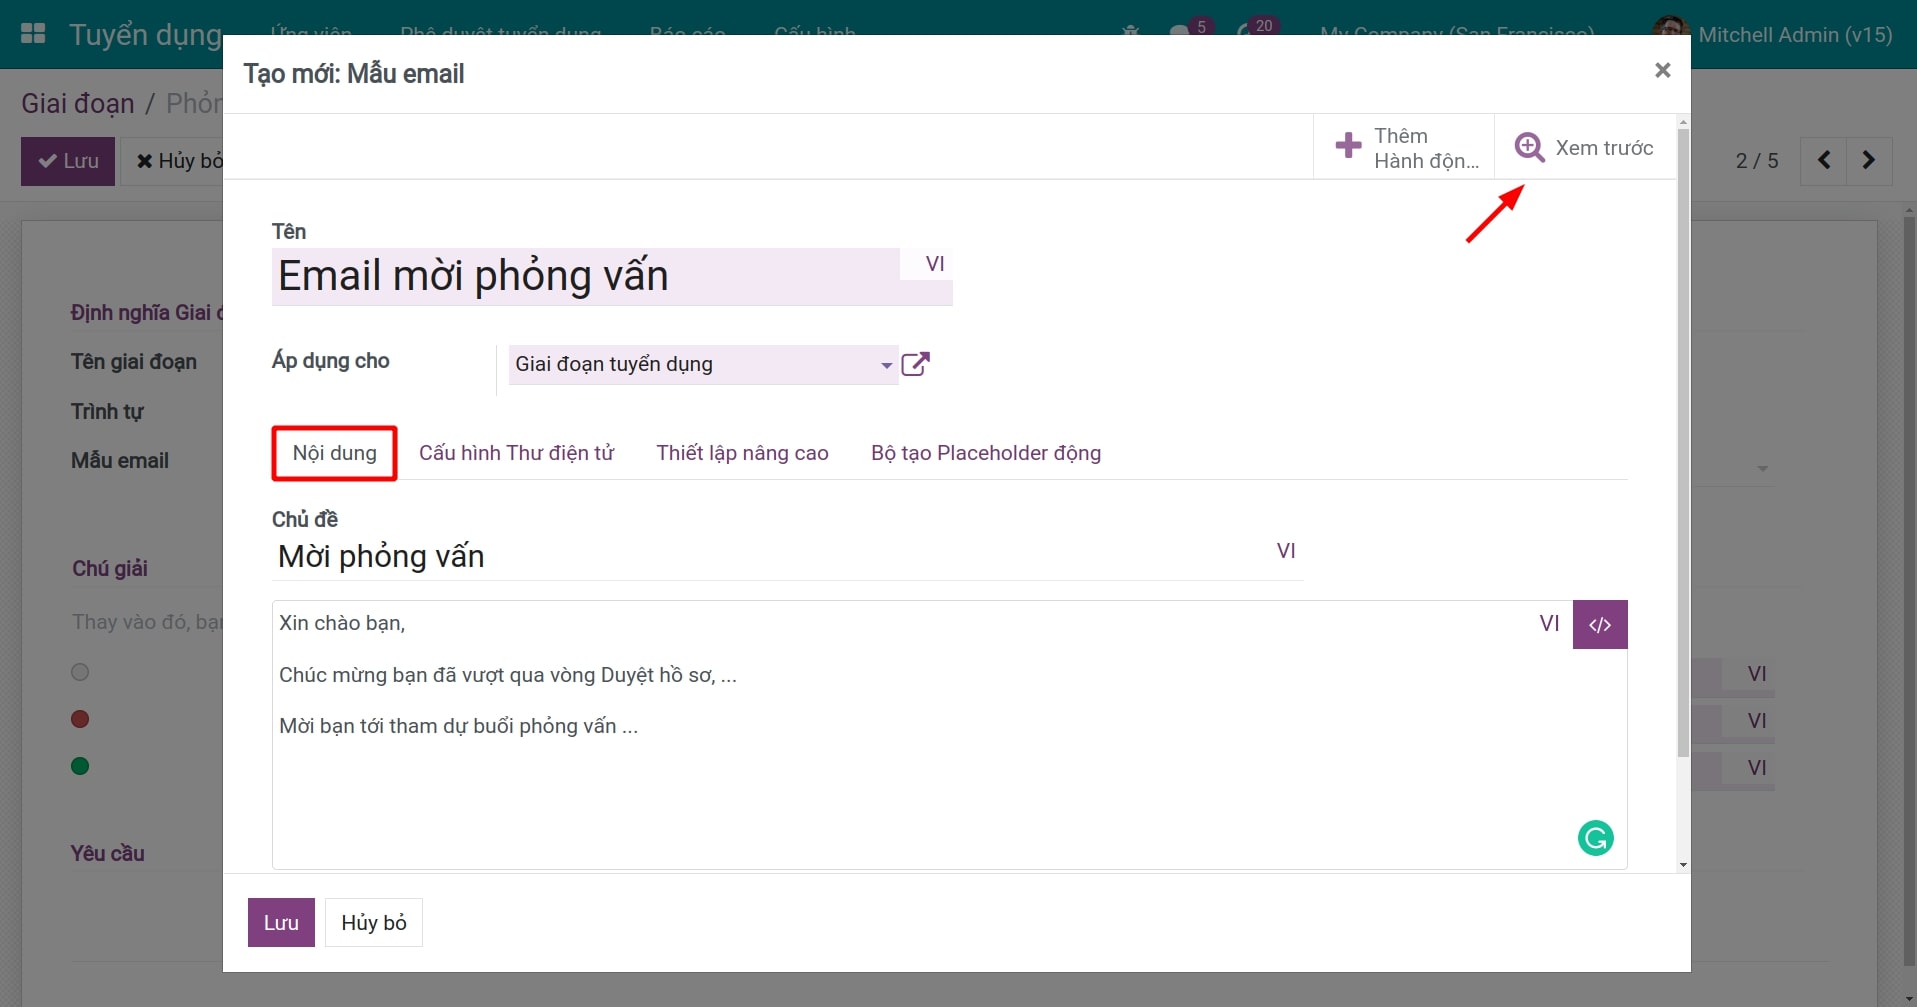Open the VI selector next to Tên field
The image size is (1917, 1007).
935,263
